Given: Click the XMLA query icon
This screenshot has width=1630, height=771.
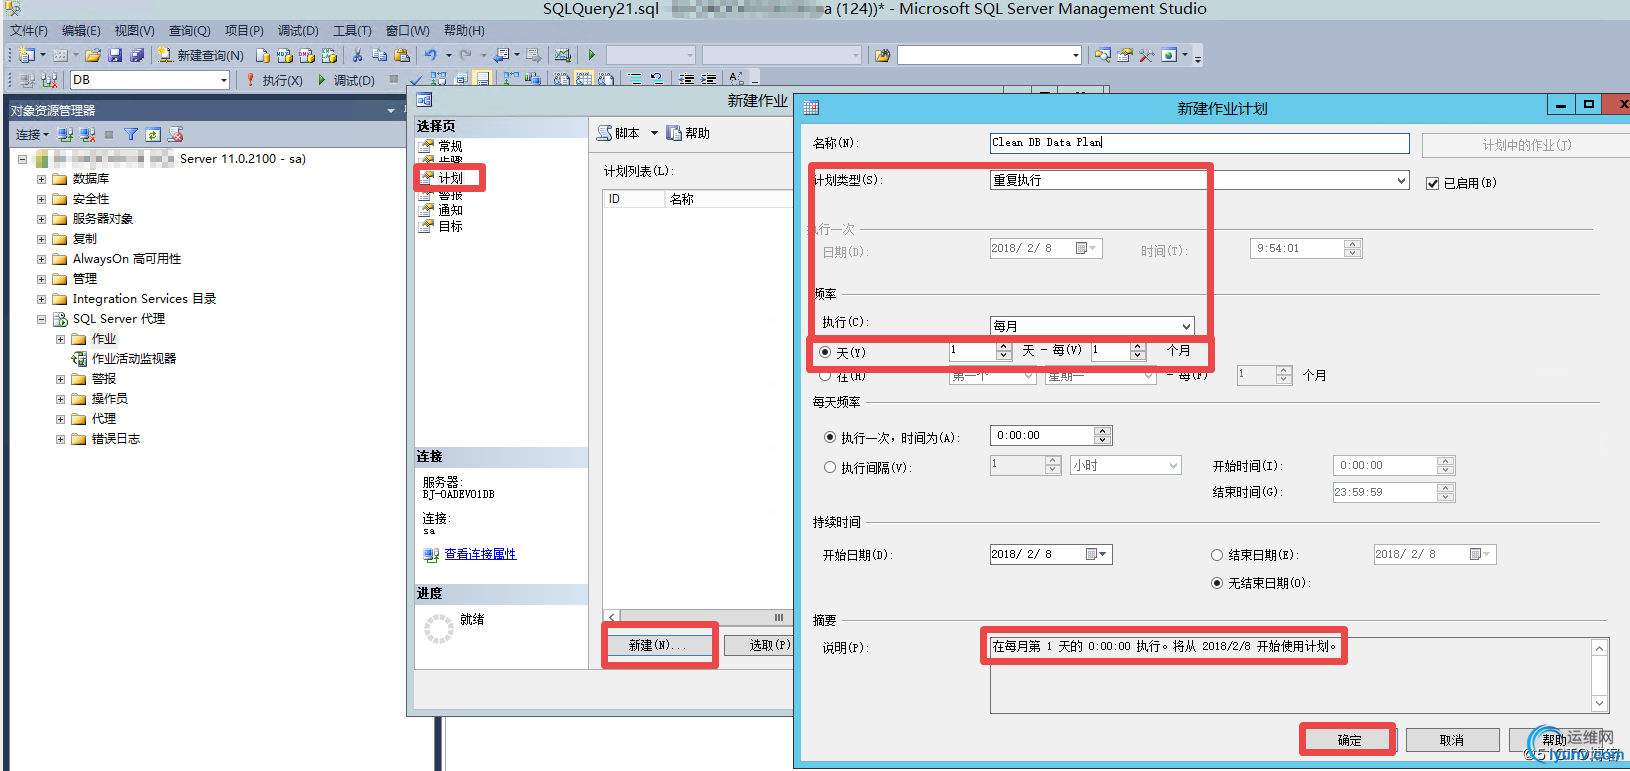Looking at the screenshot, I should (329, 55).
